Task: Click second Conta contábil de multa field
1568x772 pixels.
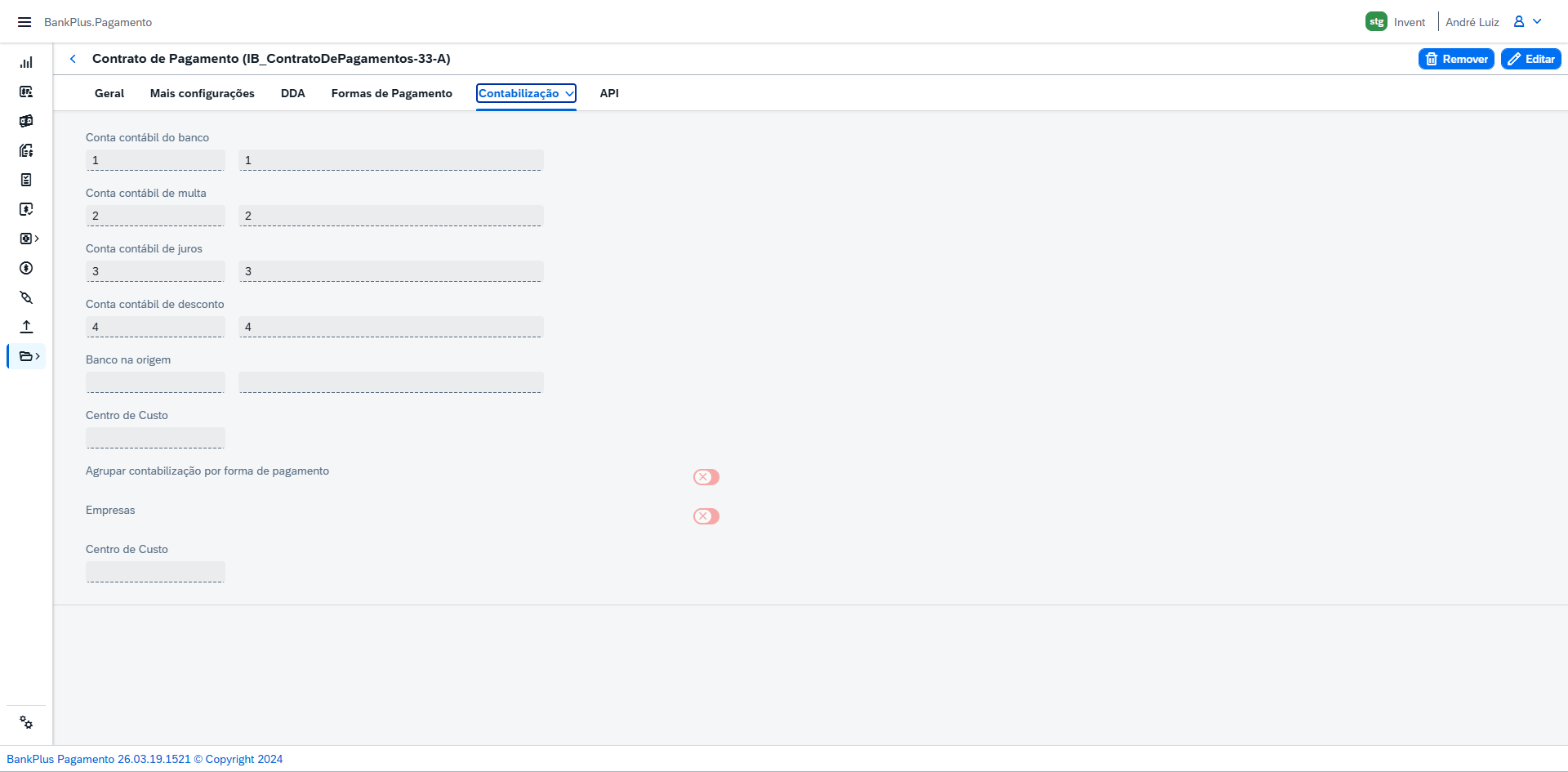Action: coord(391,216)
